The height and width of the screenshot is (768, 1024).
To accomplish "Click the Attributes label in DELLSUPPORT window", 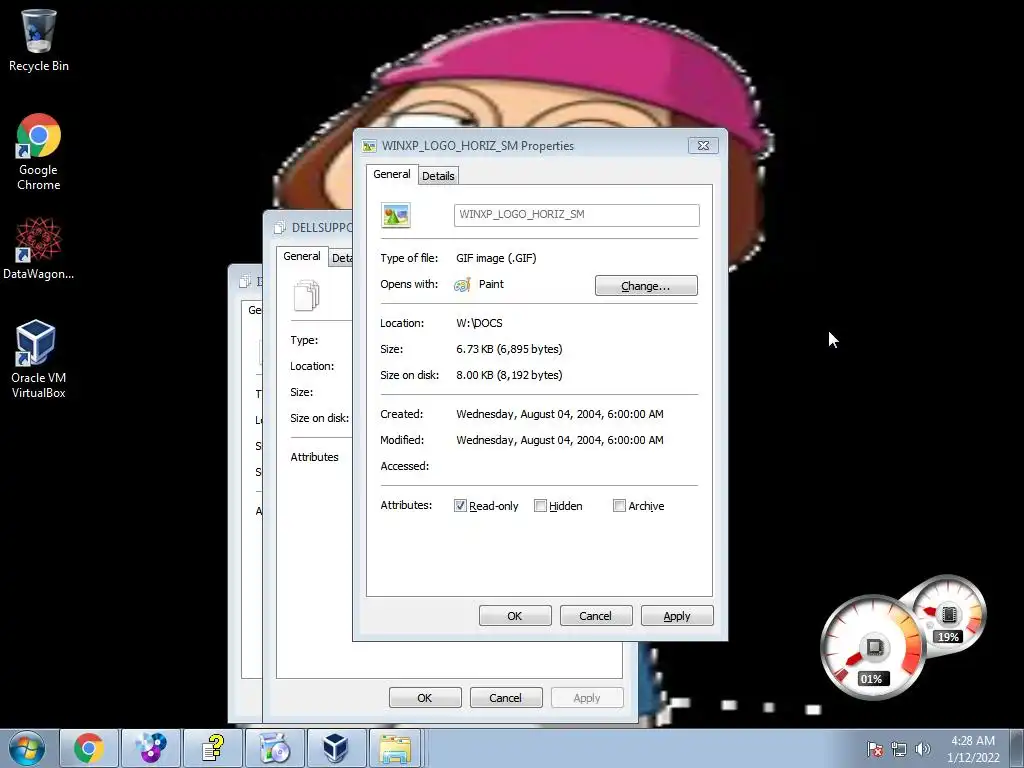I will click(x=315, y=457).
